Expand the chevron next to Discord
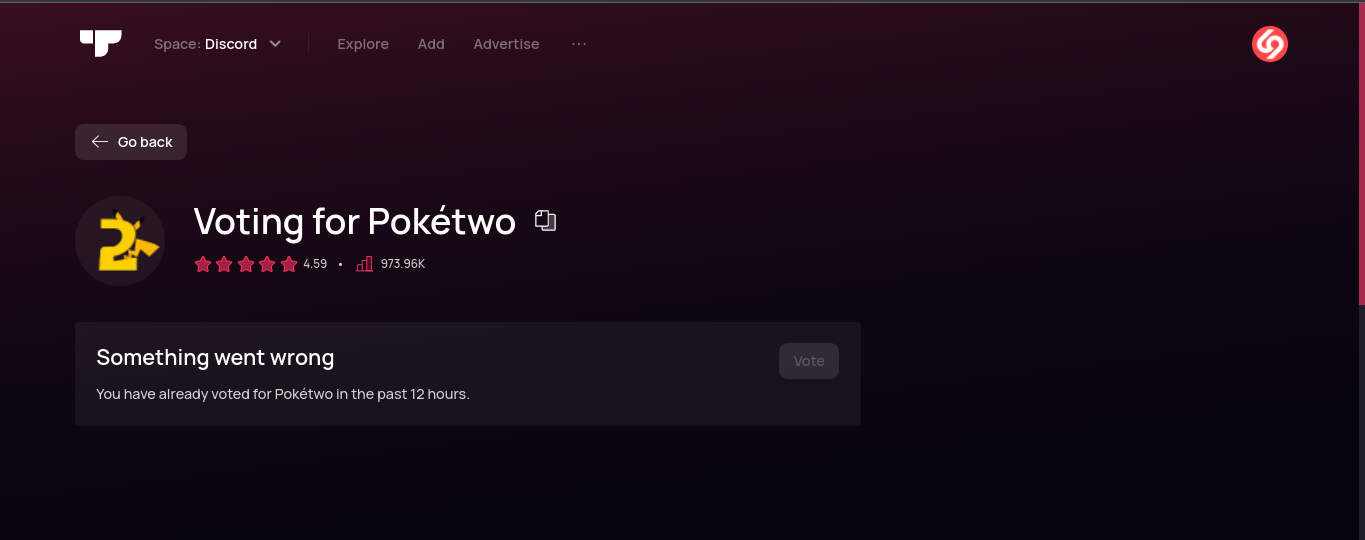1365x540 pixels. (276, 44)
